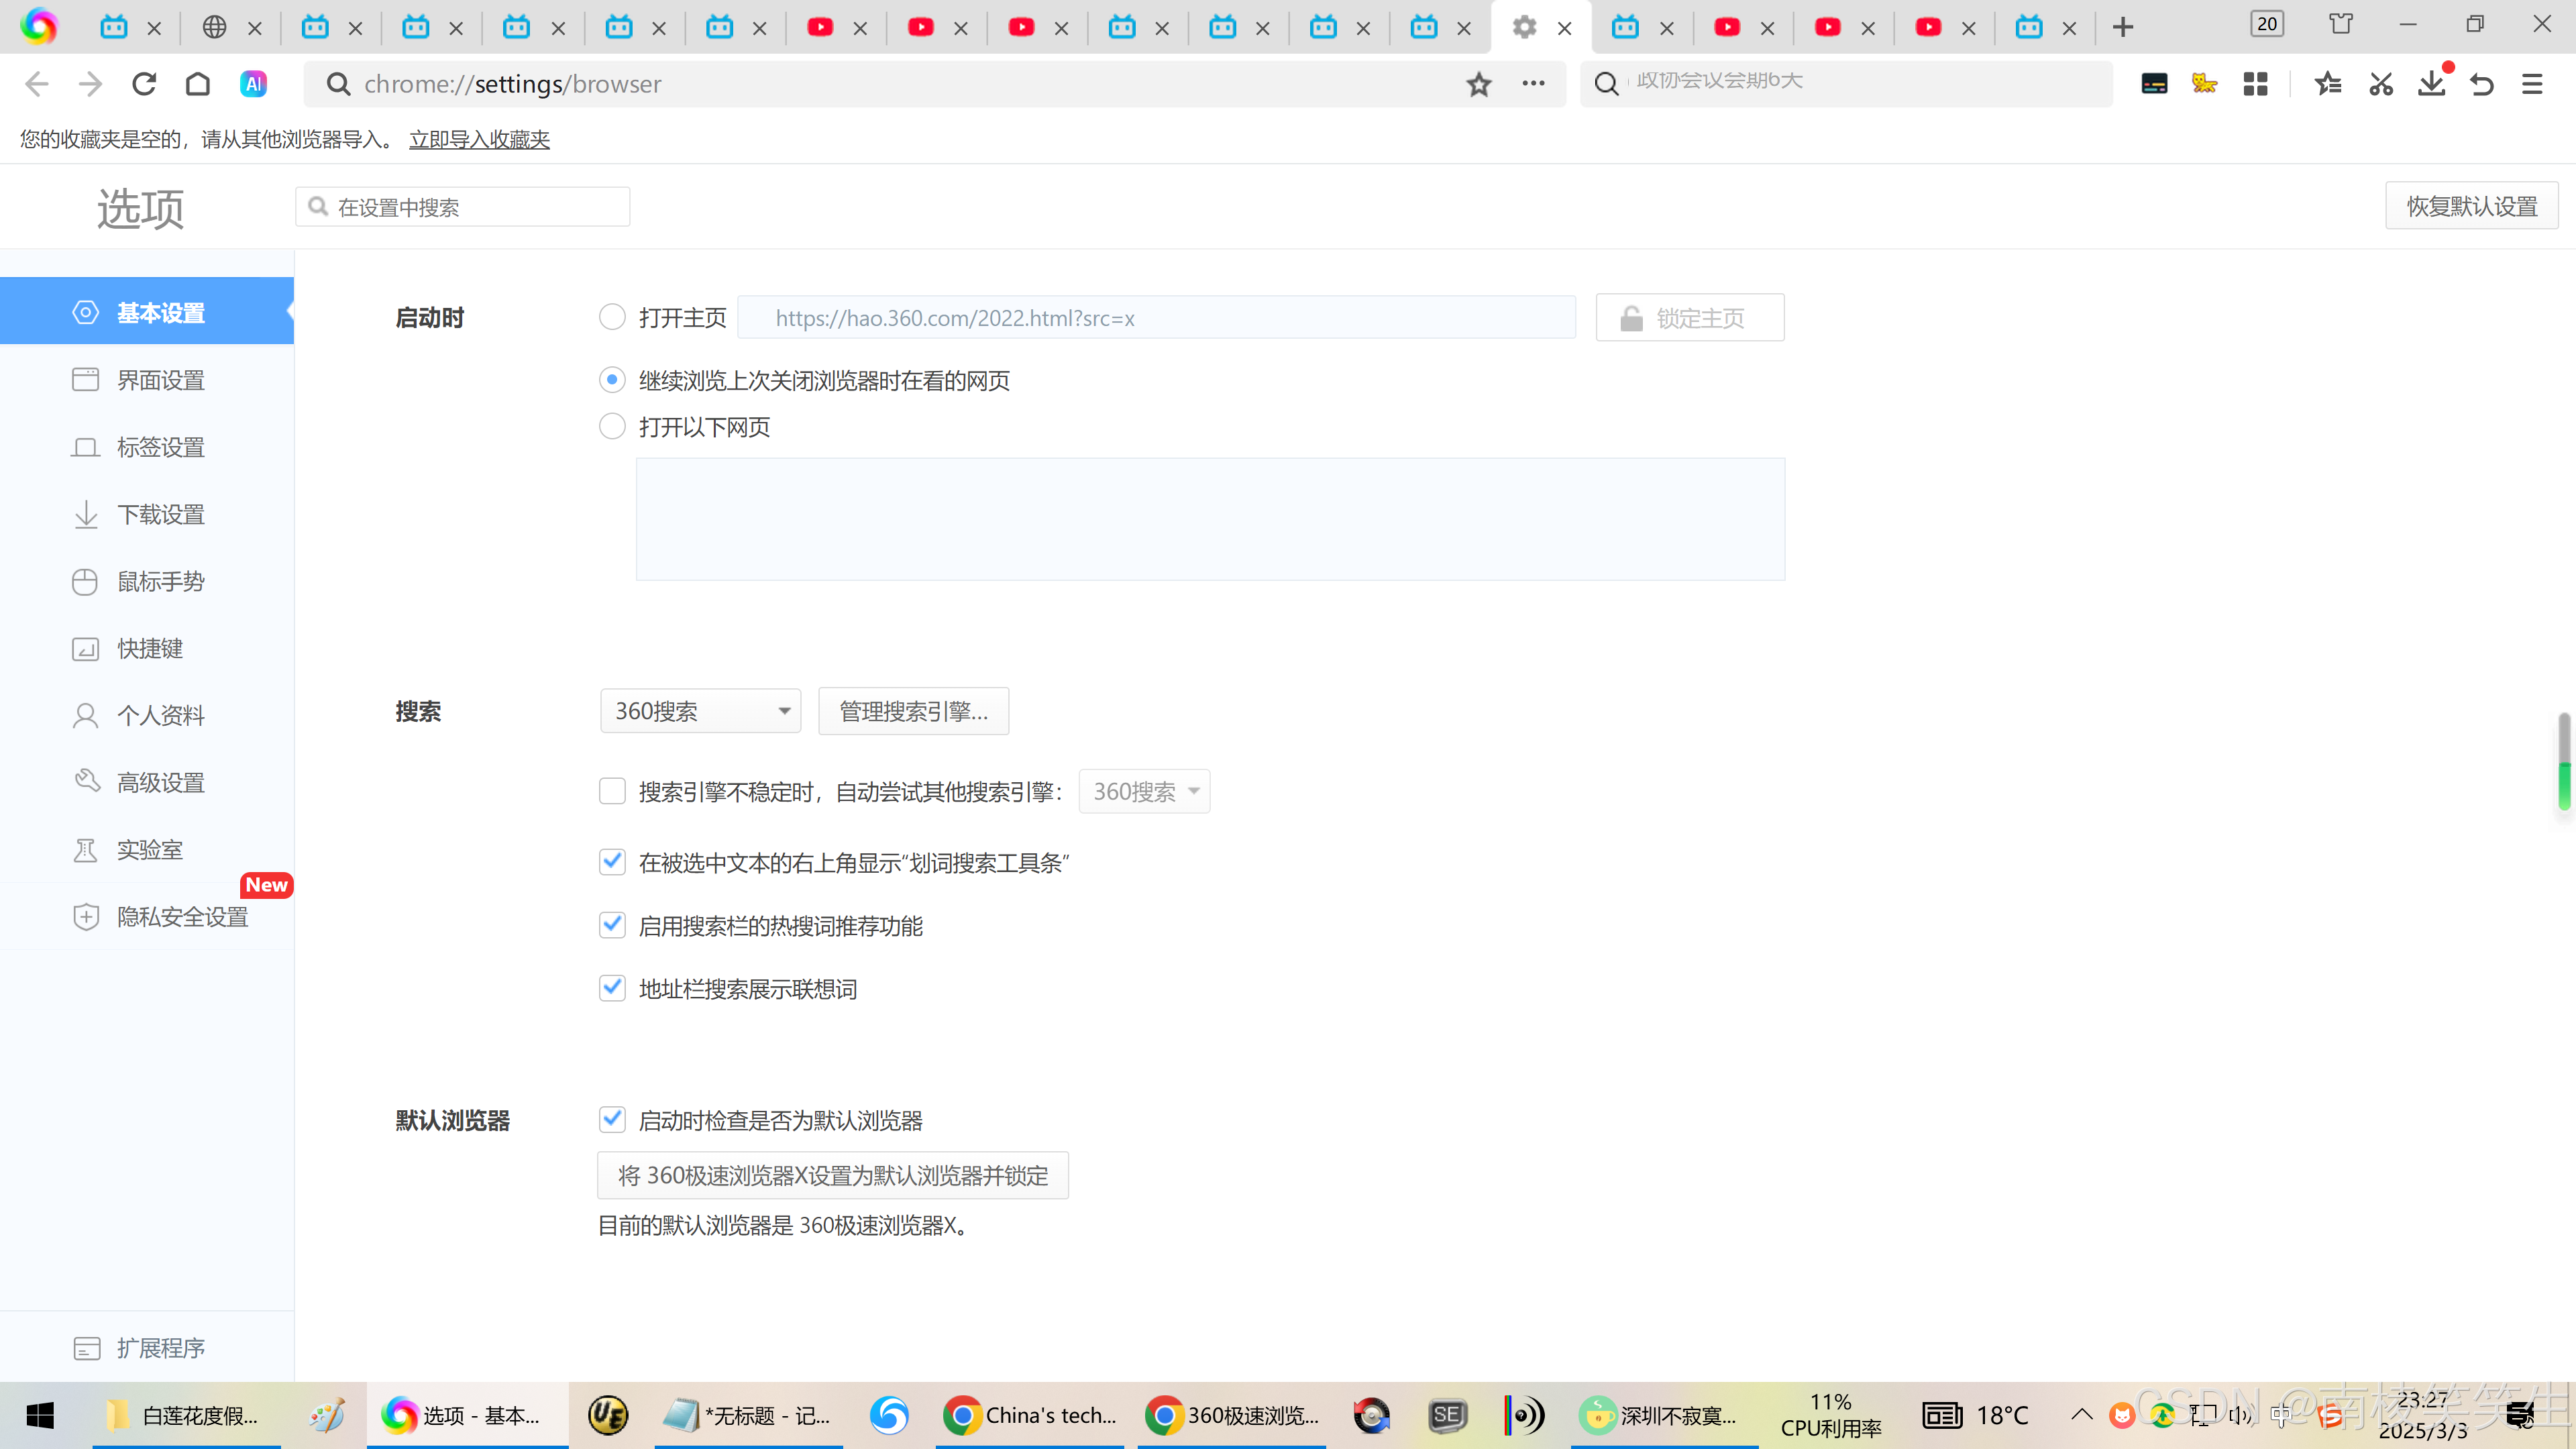
Task: Expand the fallback search engine dropdown
Action: coord(1144,791)
